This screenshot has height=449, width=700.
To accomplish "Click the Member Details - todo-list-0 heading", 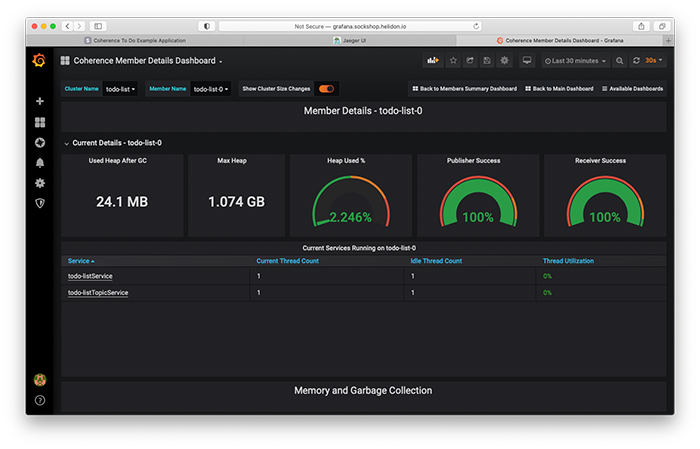I will pyautogui.click(x=363, y=111).
